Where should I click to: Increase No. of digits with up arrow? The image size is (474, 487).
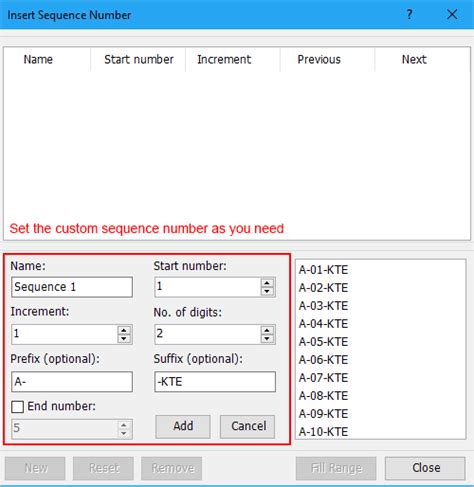267,330
